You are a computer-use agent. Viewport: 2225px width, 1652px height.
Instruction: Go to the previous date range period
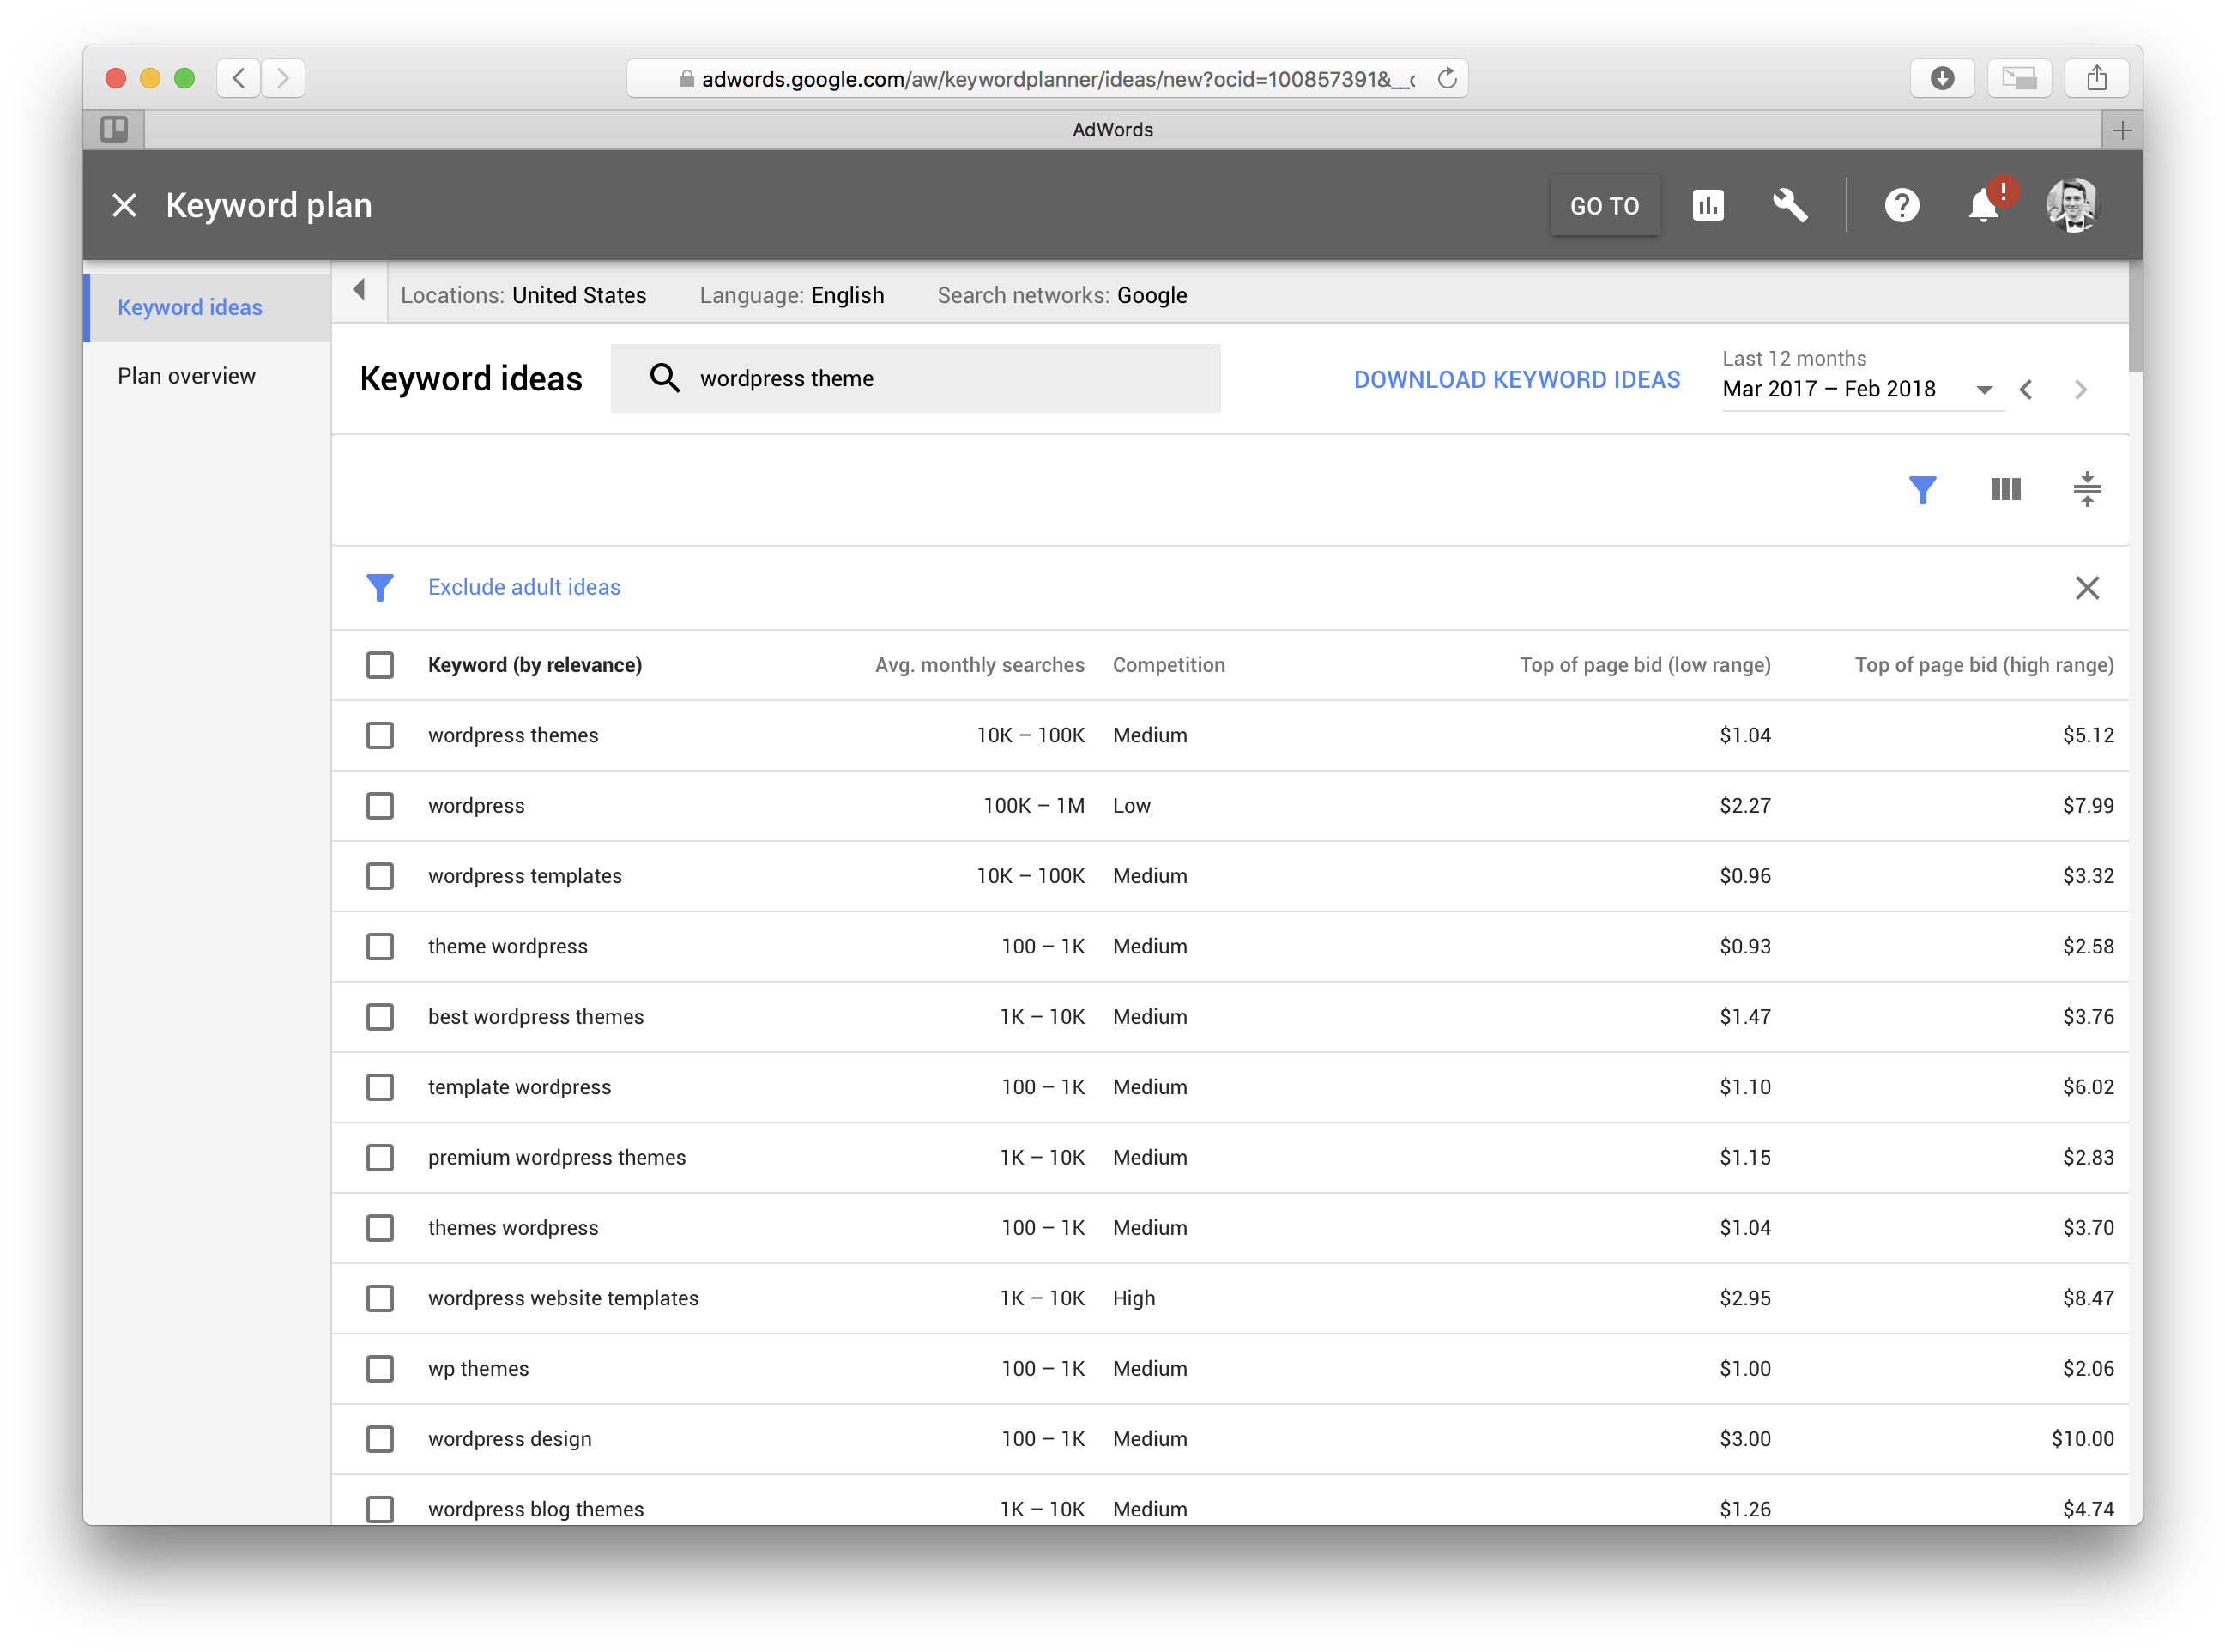[x=2026, y=390]
